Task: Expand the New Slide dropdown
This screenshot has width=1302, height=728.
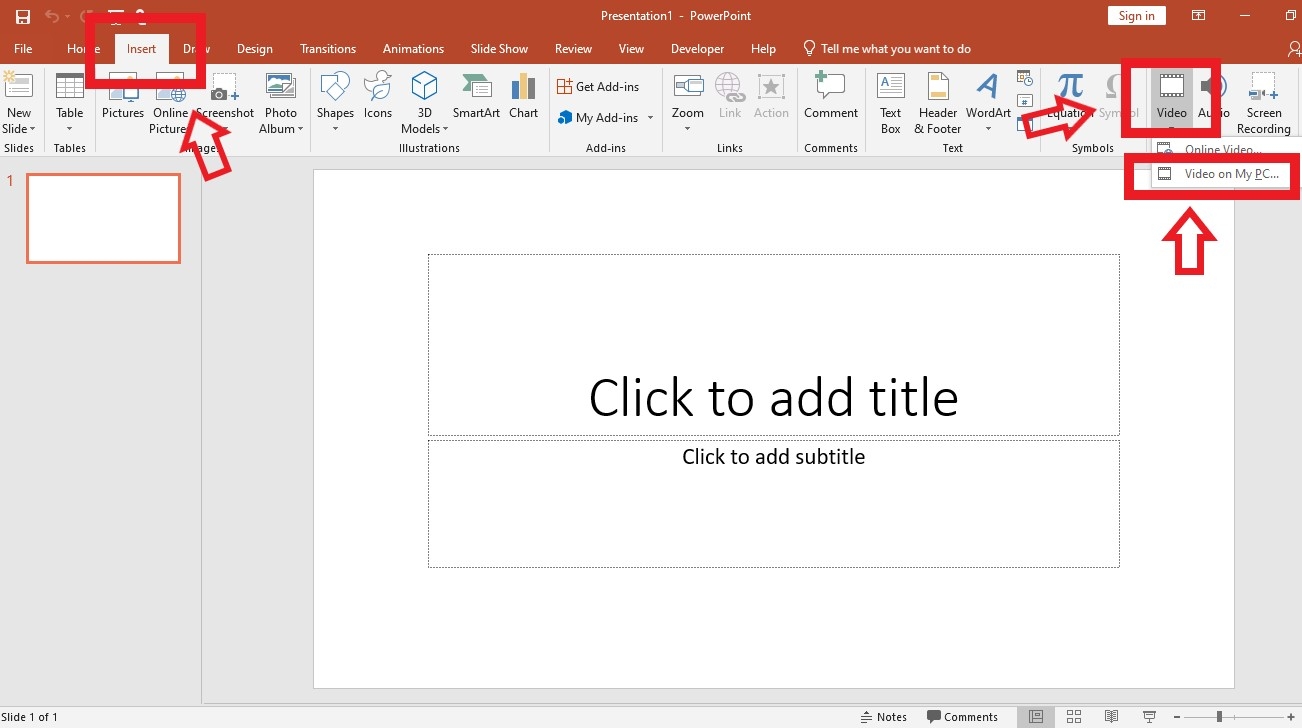Action: tap(19, 128)
